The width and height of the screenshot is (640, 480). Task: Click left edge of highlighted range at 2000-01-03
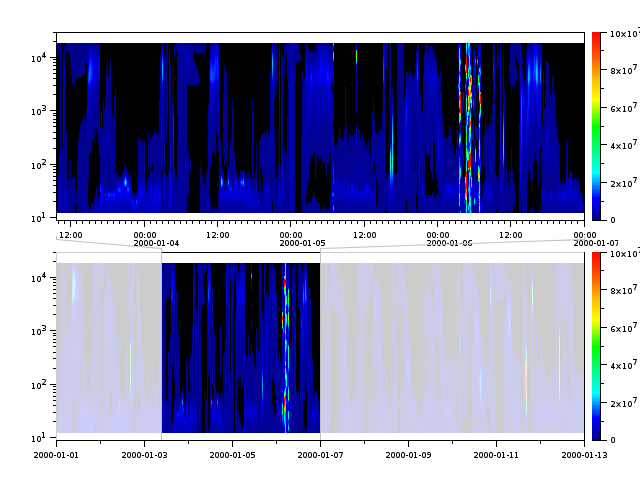tap(162, 345)
